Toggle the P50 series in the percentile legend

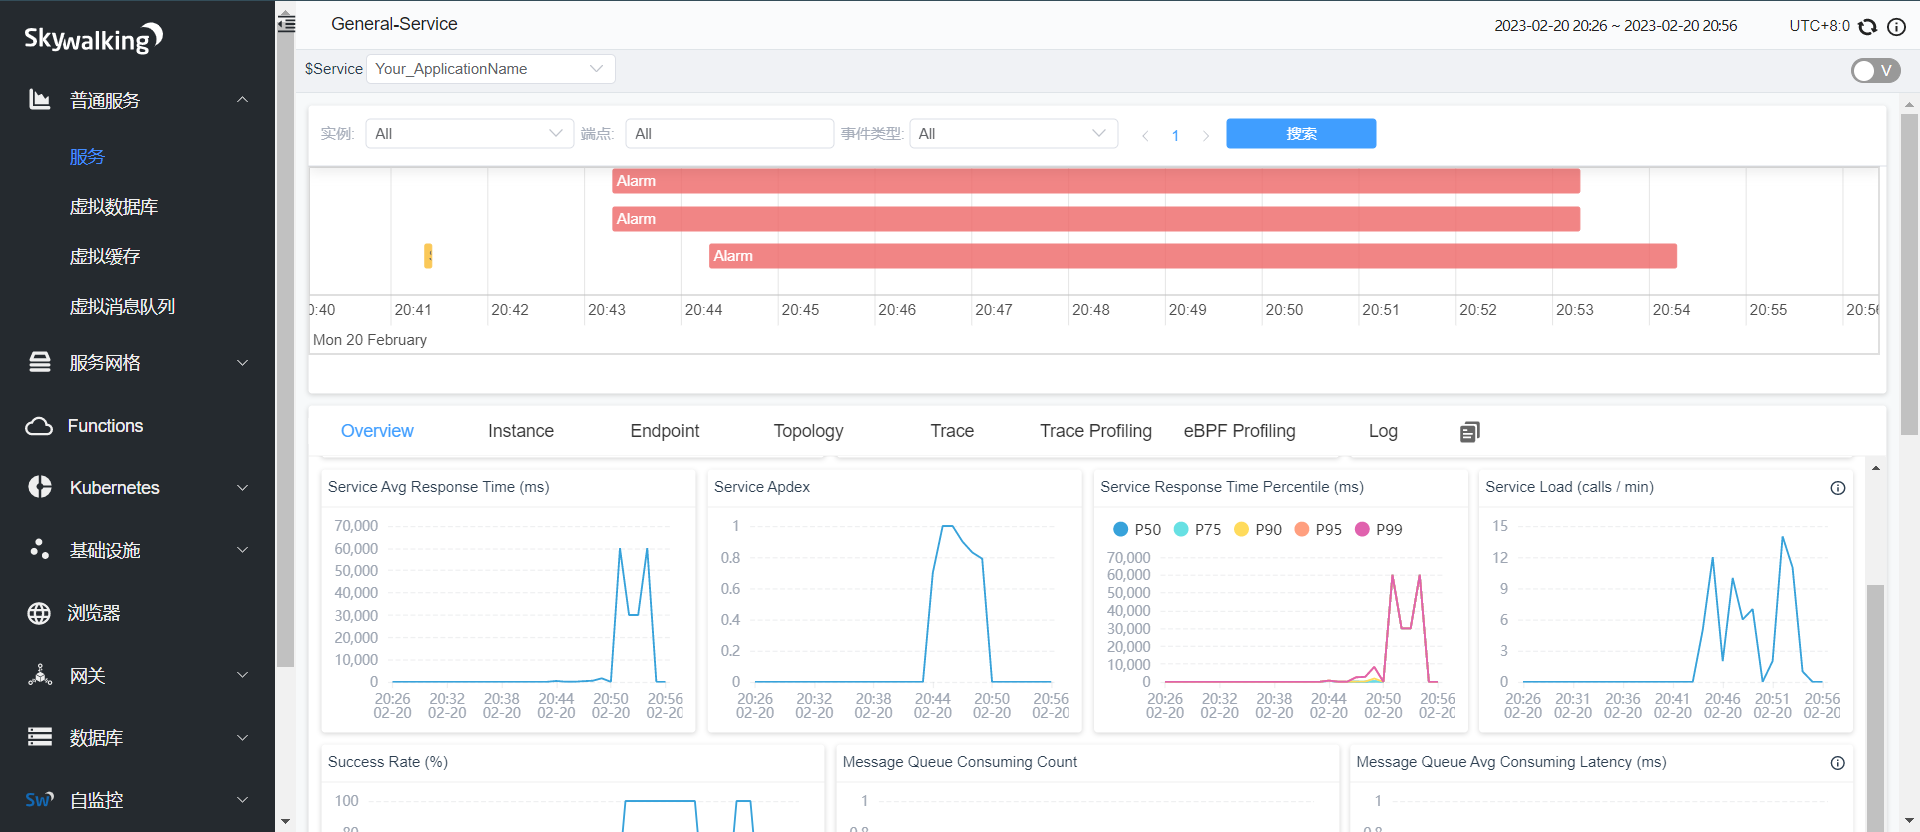(1136, 529)
